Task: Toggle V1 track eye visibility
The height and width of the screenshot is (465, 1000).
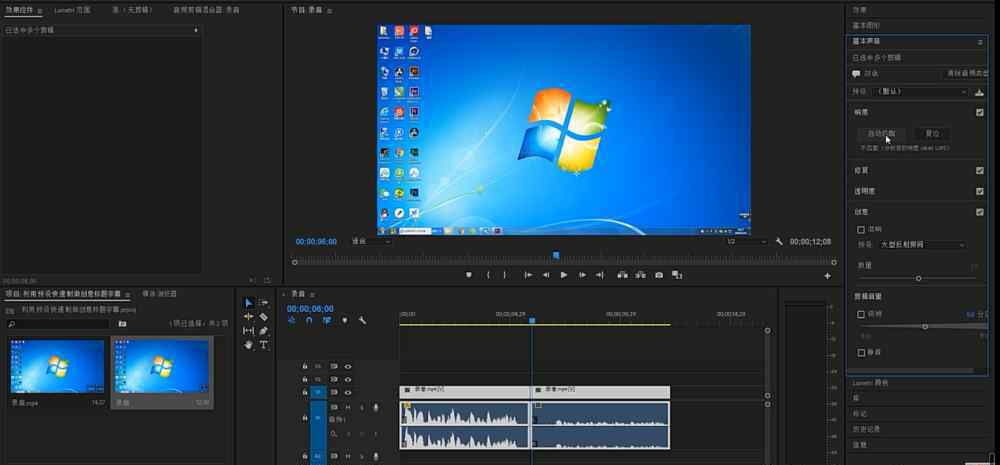Action: [x=348, y=392]
